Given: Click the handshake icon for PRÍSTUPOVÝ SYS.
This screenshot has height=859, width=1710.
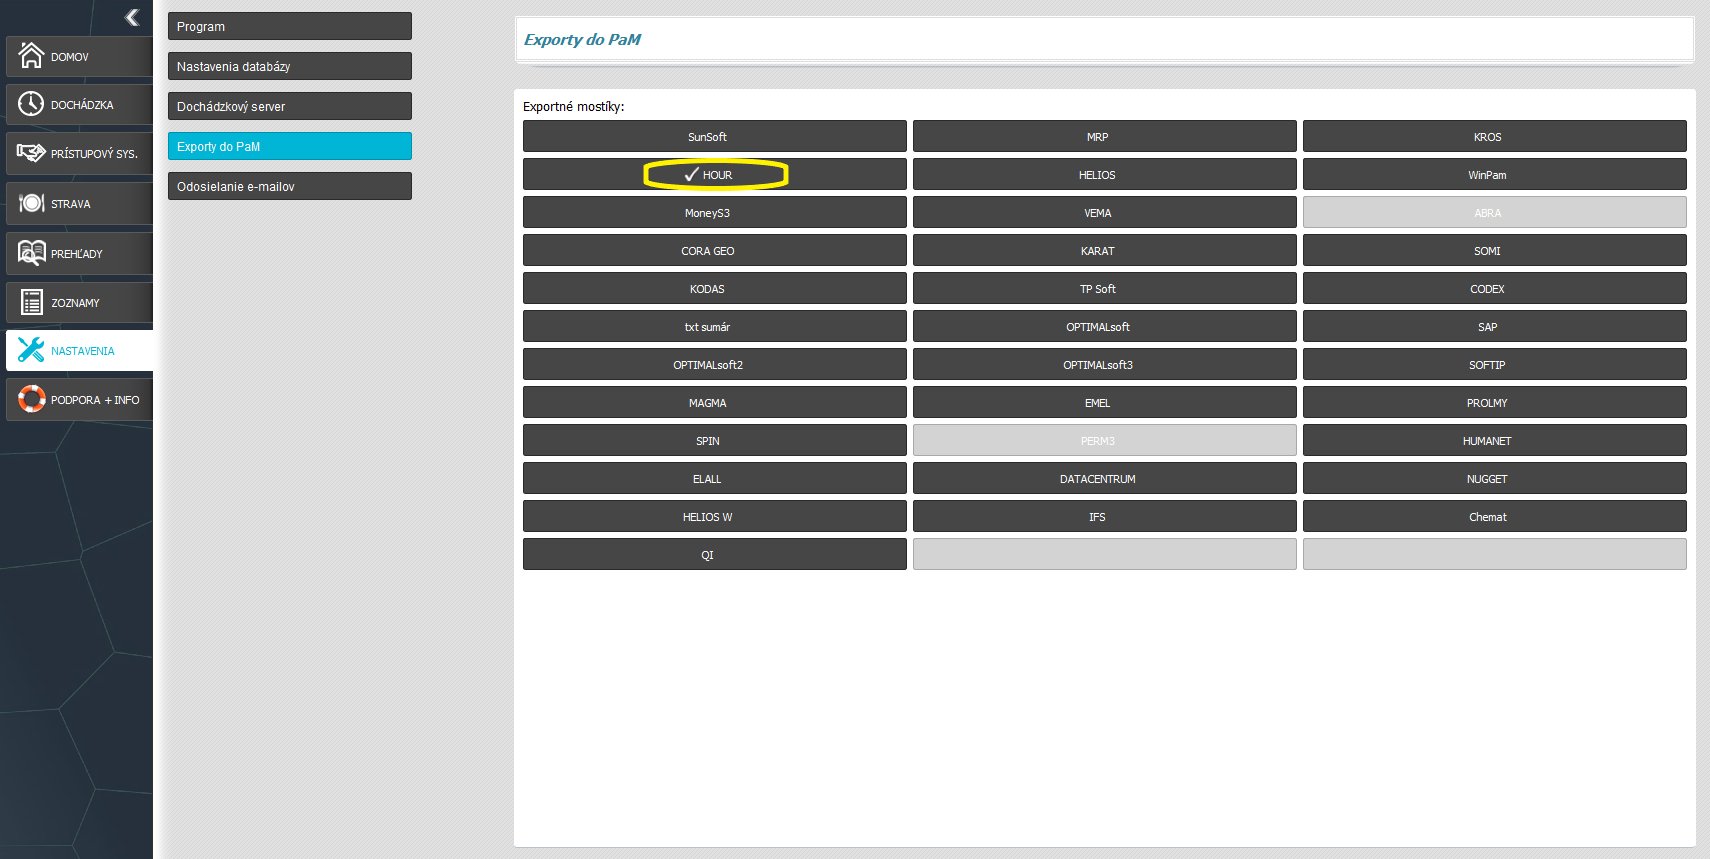Looking at the screenshot, I should (x=31, y=153).
